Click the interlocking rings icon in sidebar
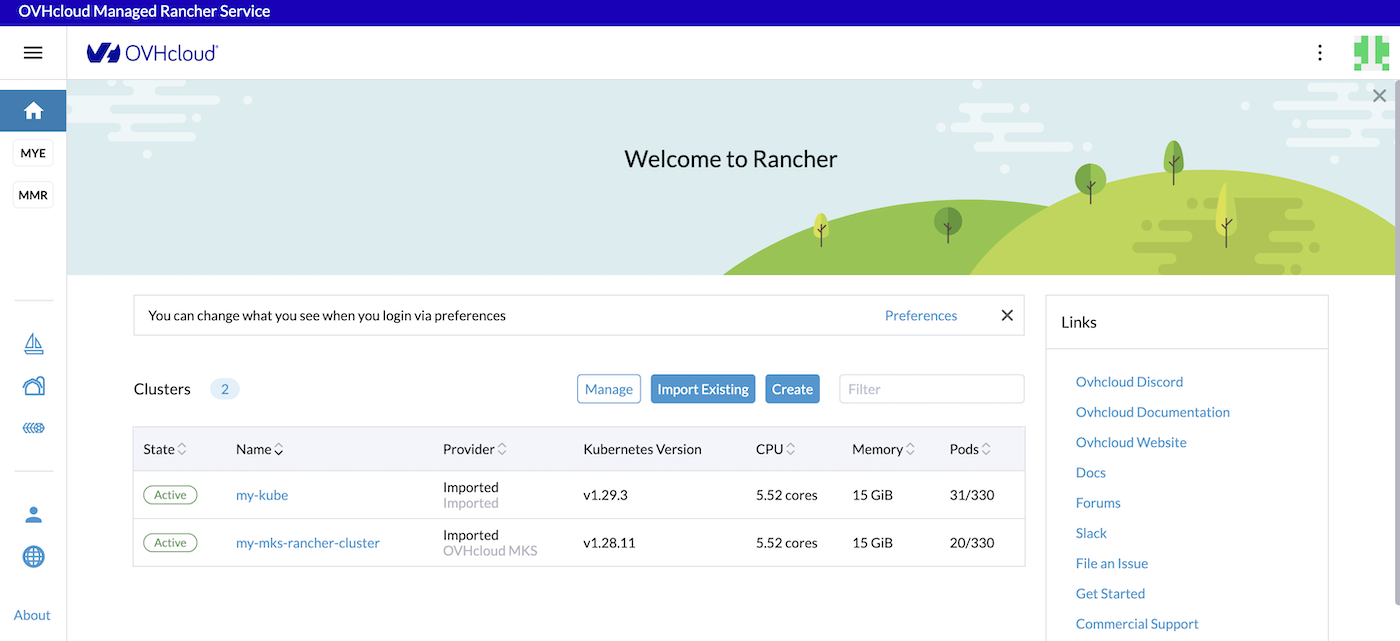This screenshot has width=1400, height=641. 33,427
